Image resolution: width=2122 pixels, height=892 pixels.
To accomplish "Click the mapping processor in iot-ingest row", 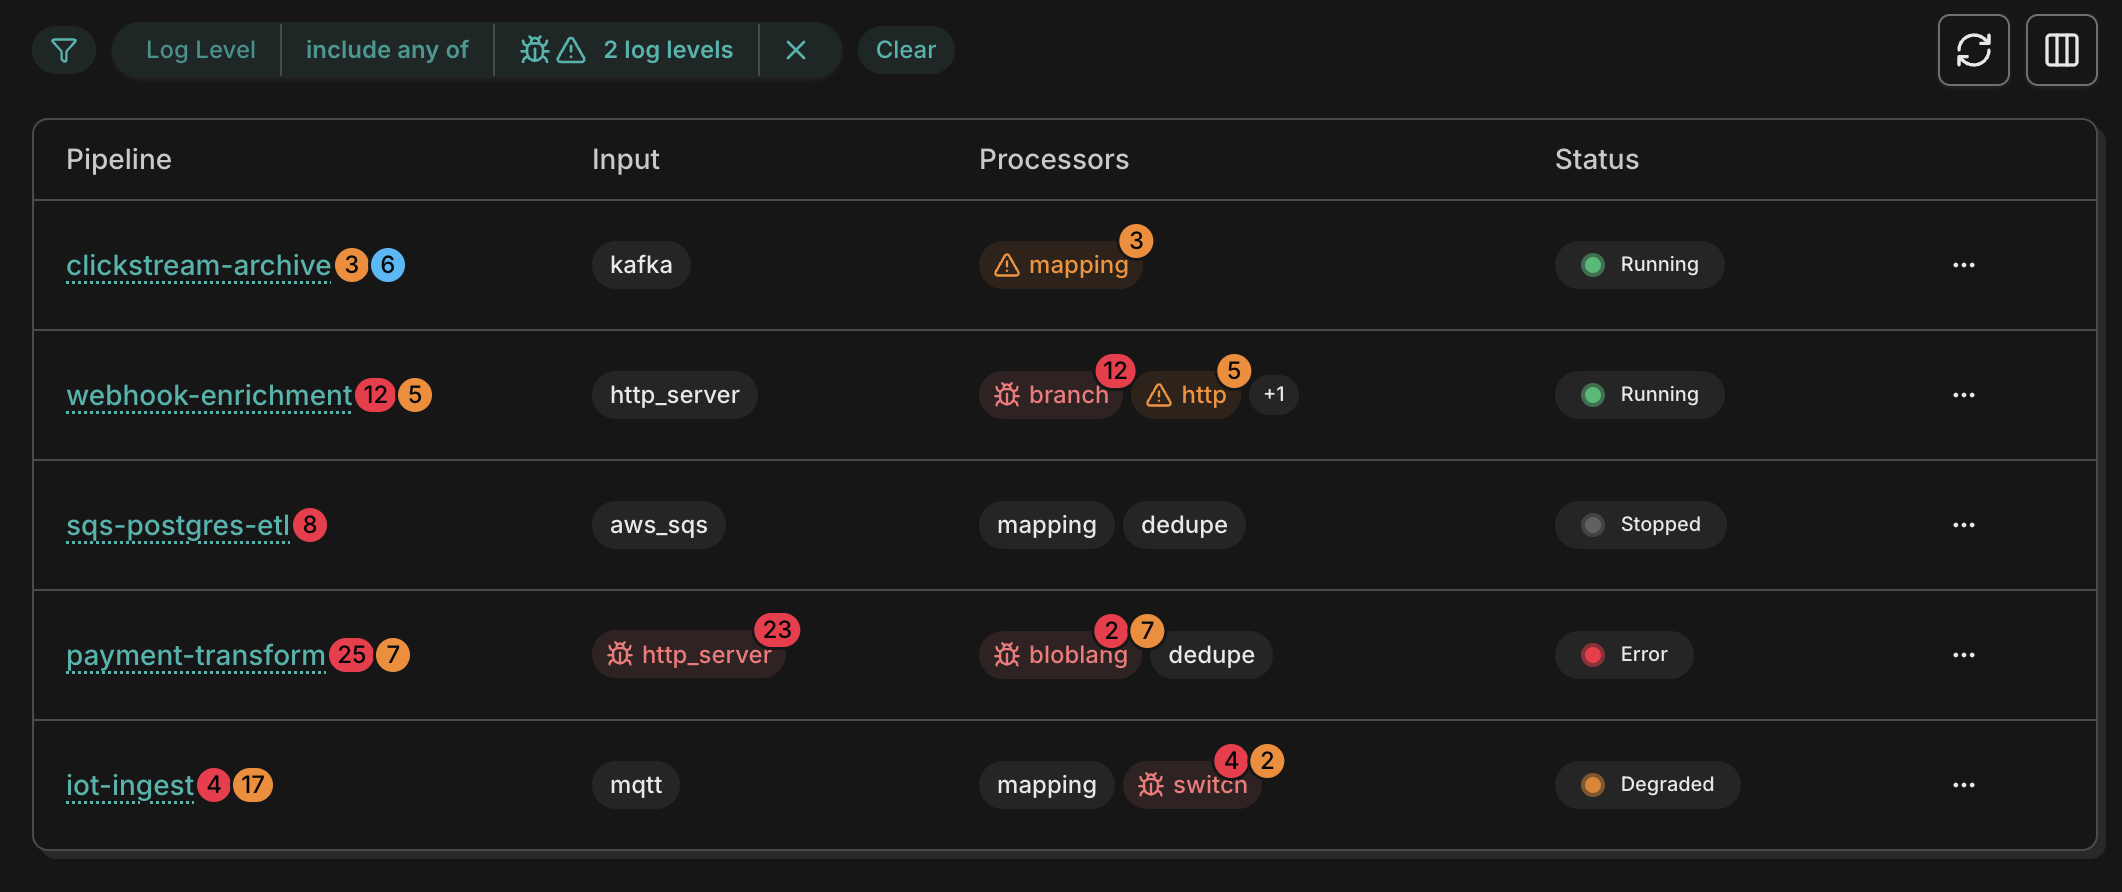I will point(1047,785).
